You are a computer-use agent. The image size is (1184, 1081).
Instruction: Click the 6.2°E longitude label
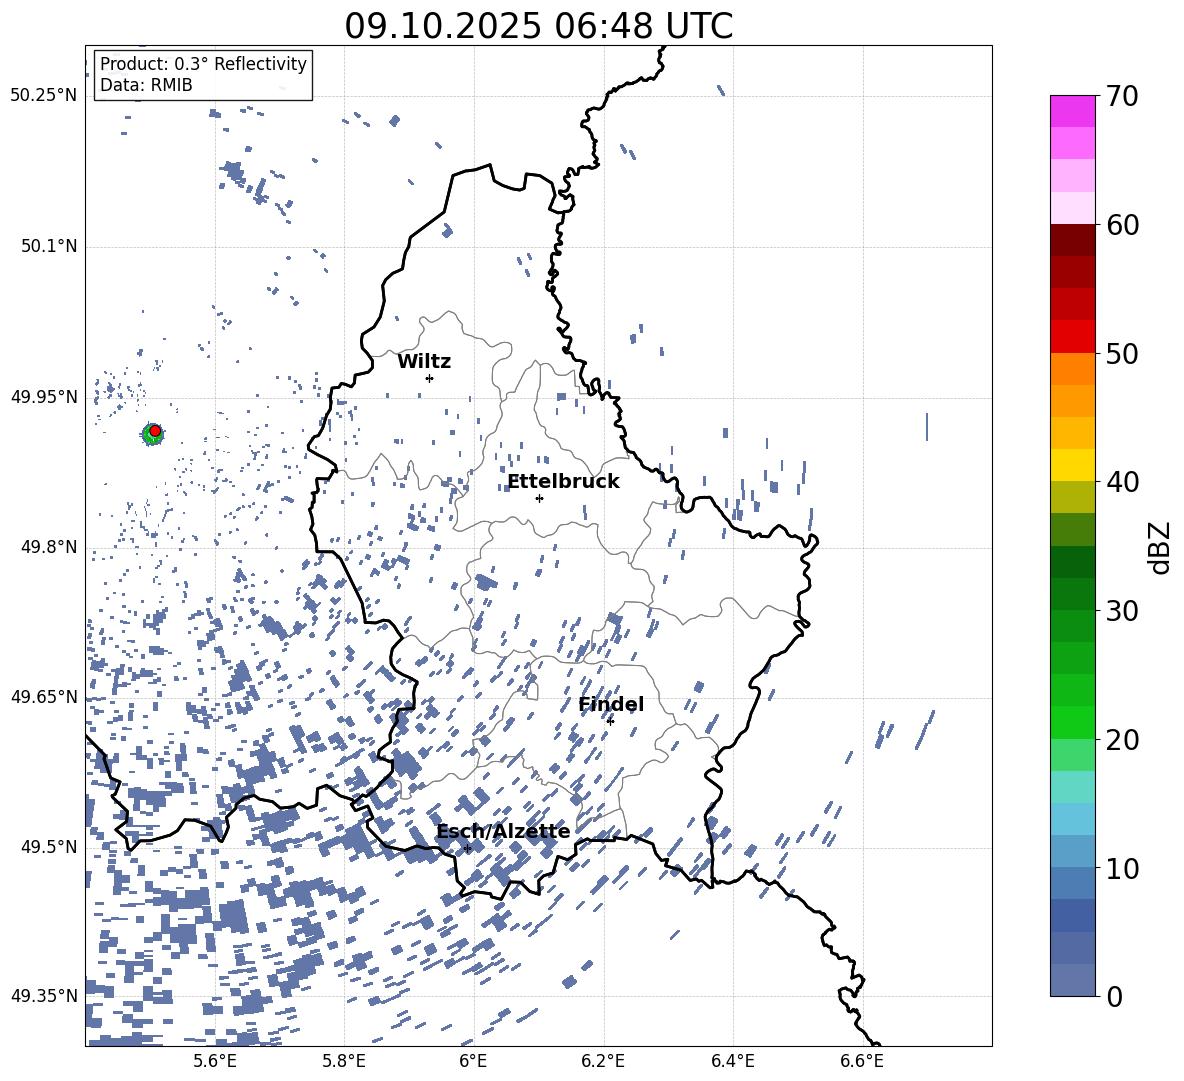(603, 1061)
